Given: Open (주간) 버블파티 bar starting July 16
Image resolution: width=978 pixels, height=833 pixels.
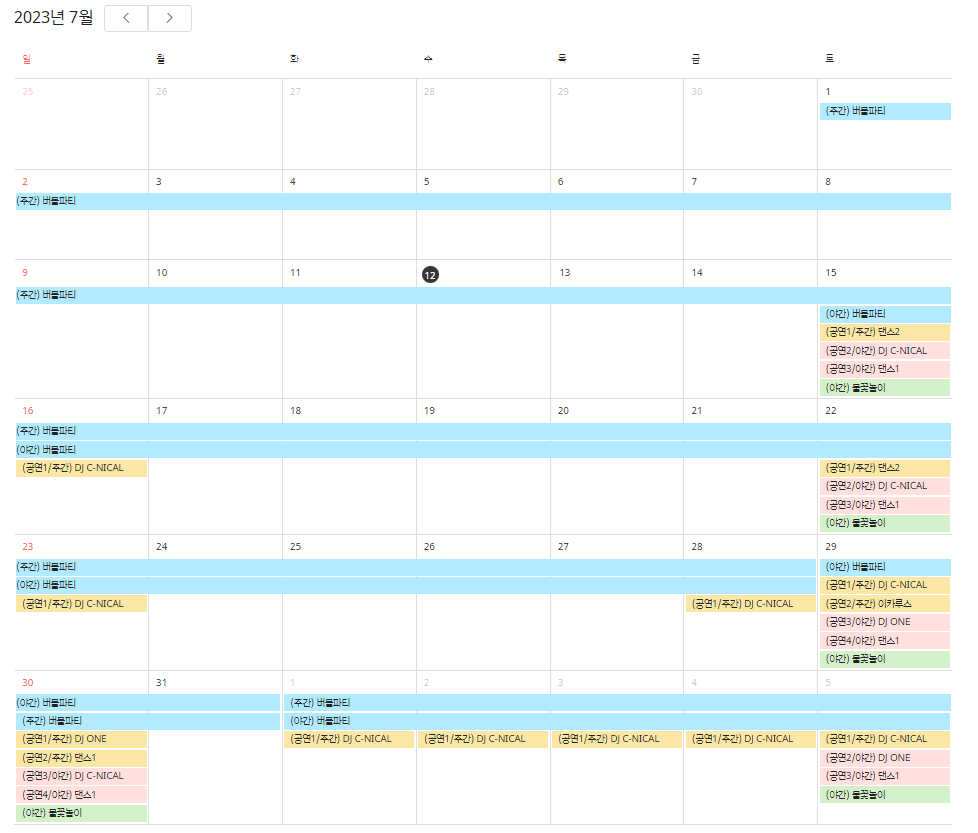Looking at the screenshot, I should click(x=483, y=431).
